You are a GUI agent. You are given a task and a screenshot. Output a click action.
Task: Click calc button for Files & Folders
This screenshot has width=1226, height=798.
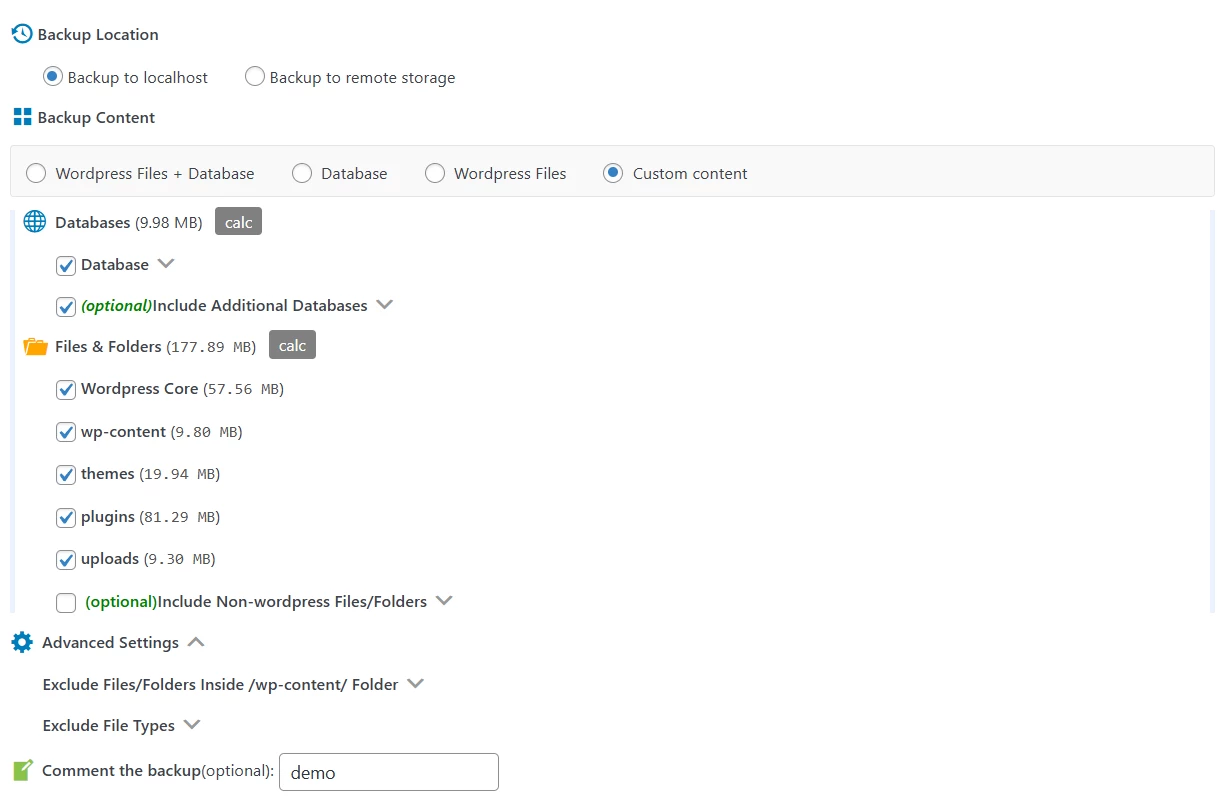[x=292, y=346]
